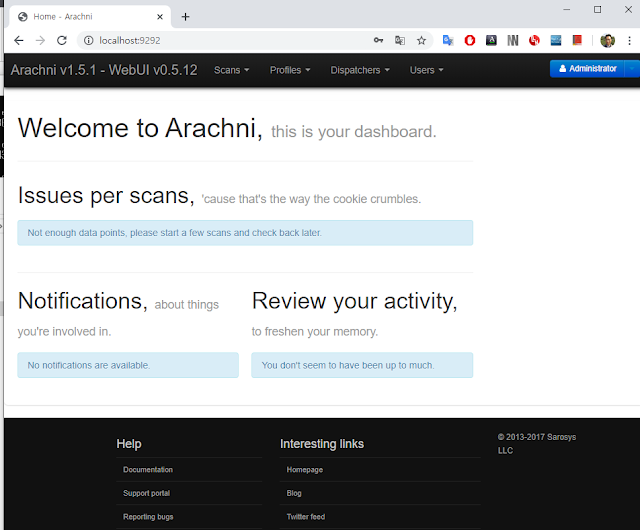Click the black striped extension icon
Viewport: 640px width, 530px height.
[513, 40]
